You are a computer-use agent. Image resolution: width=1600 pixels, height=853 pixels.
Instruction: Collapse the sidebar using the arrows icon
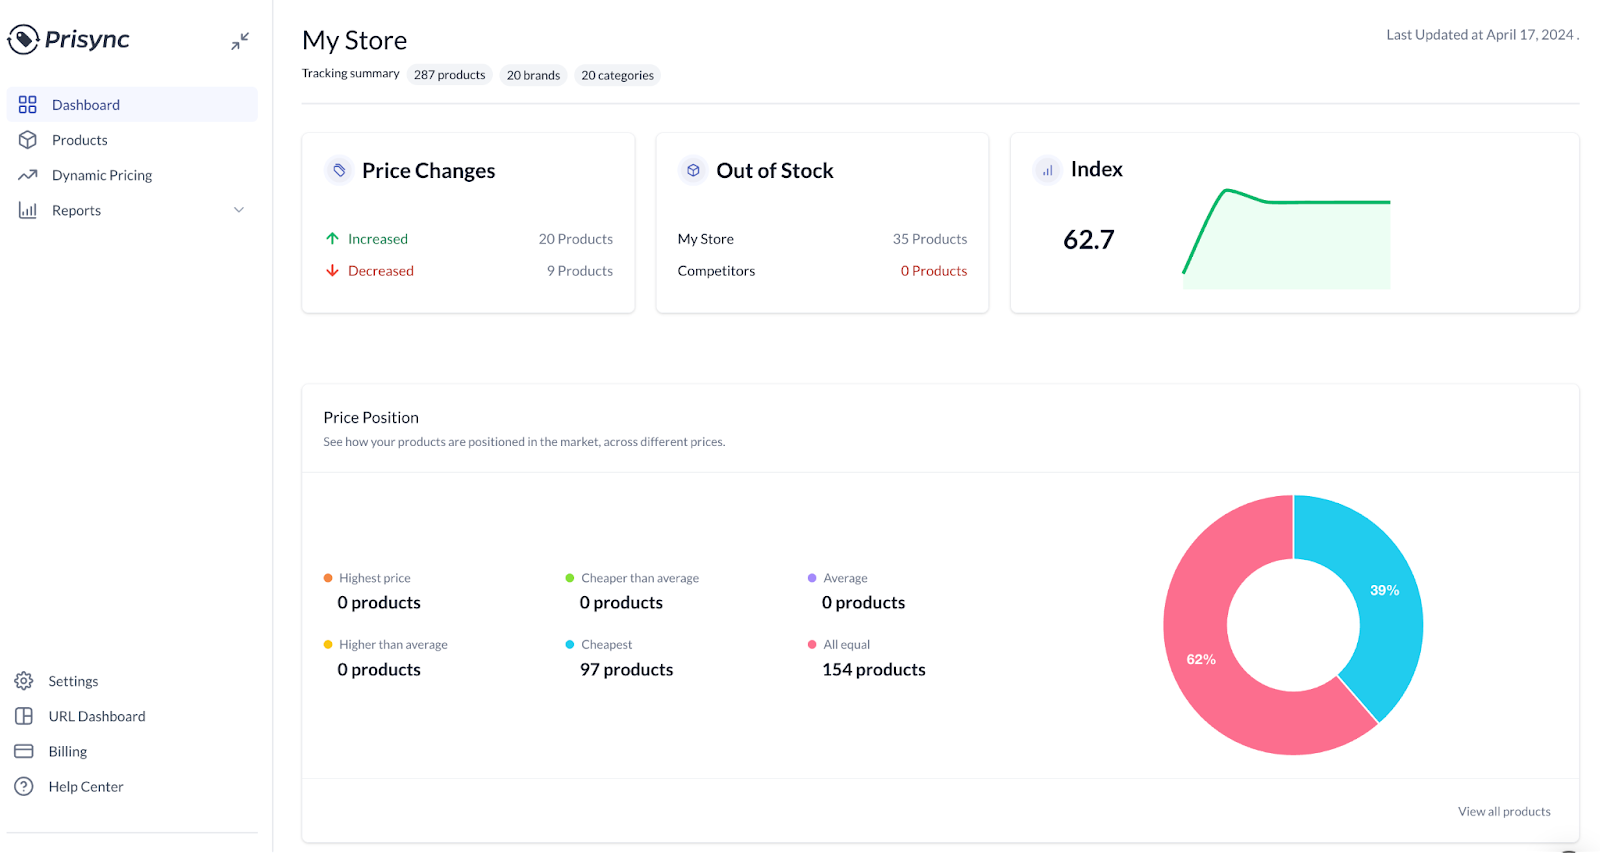[240, 41]
